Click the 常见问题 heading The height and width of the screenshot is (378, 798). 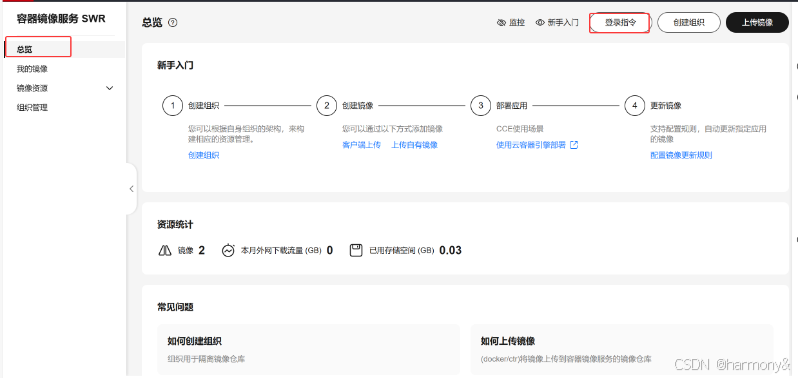click(x=176, y=307)
